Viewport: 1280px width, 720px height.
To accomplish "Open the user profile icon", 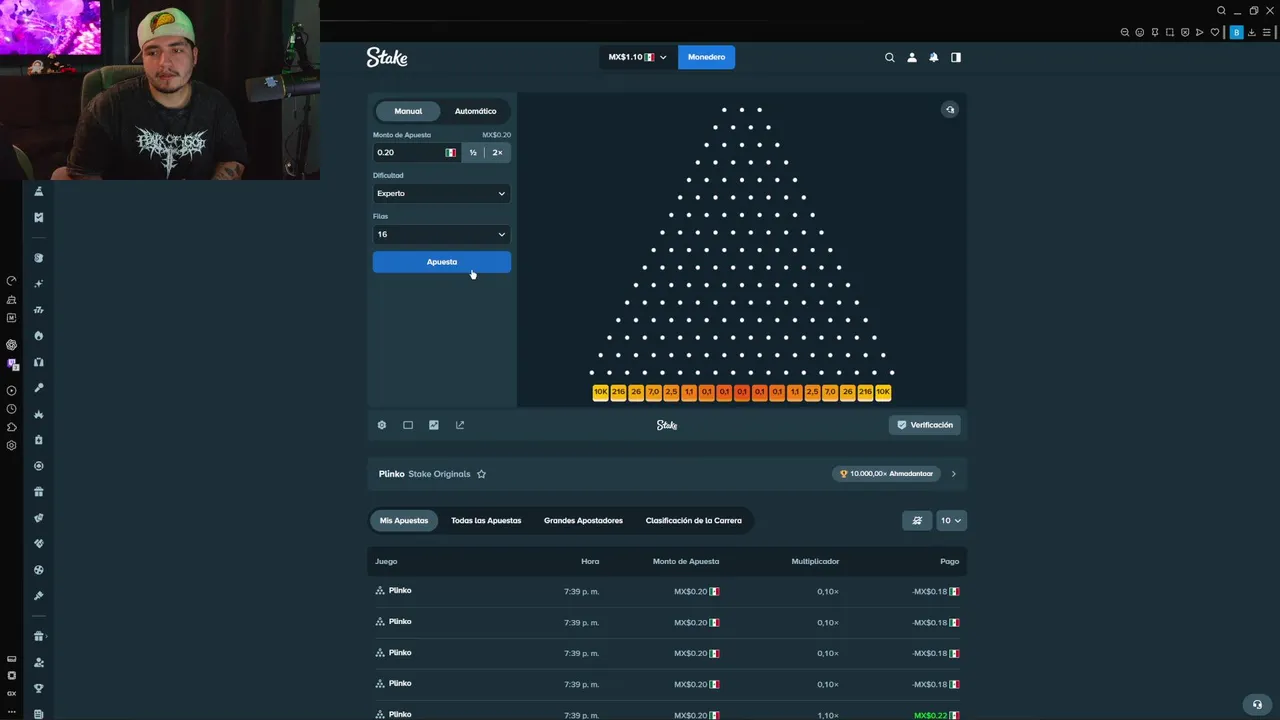I will (911, 57).
